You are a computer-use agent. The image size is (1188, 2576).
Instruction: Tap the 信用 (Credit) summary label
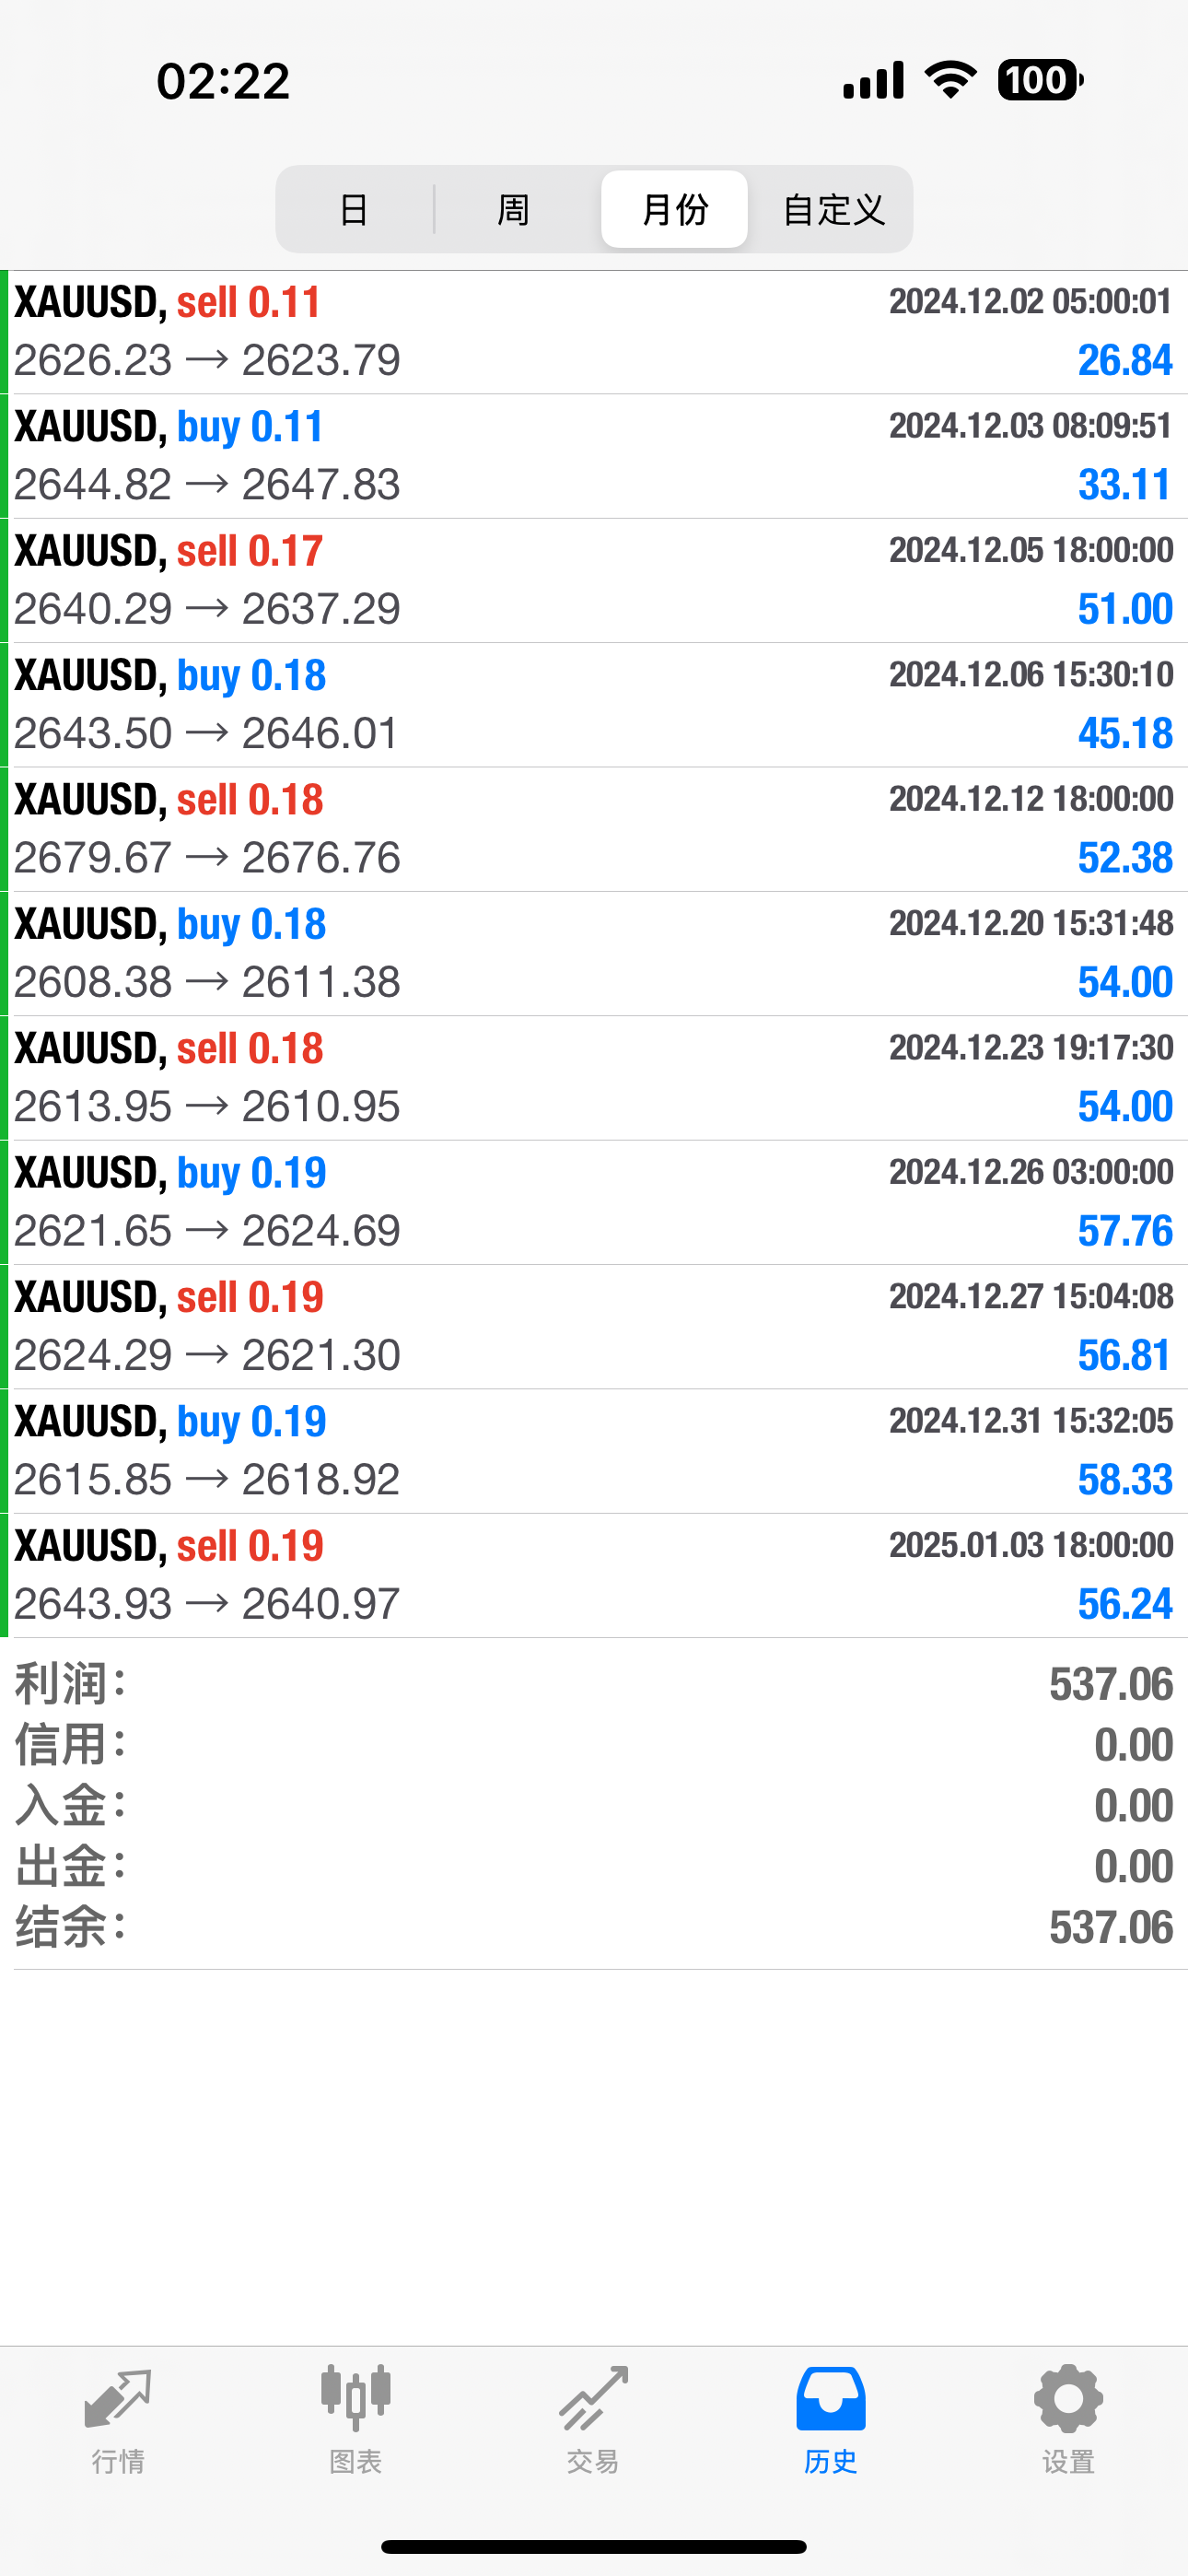tap(70, 1745)
